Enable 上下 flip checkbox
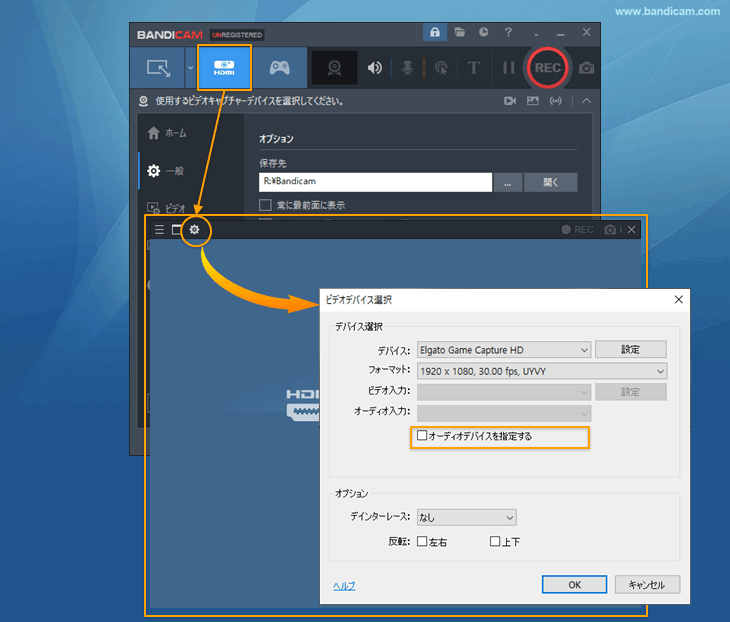 click(495, 541)
